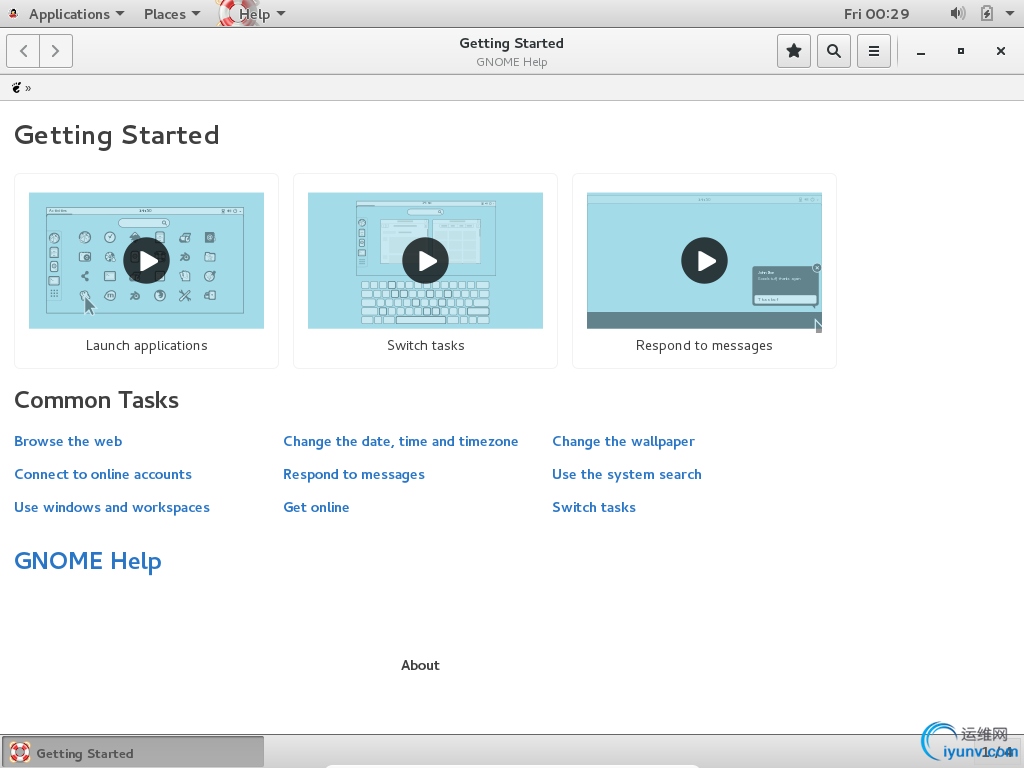1024x768 pixels.
Task: Go back with the left arrow button
Action: tap(24, 51)
